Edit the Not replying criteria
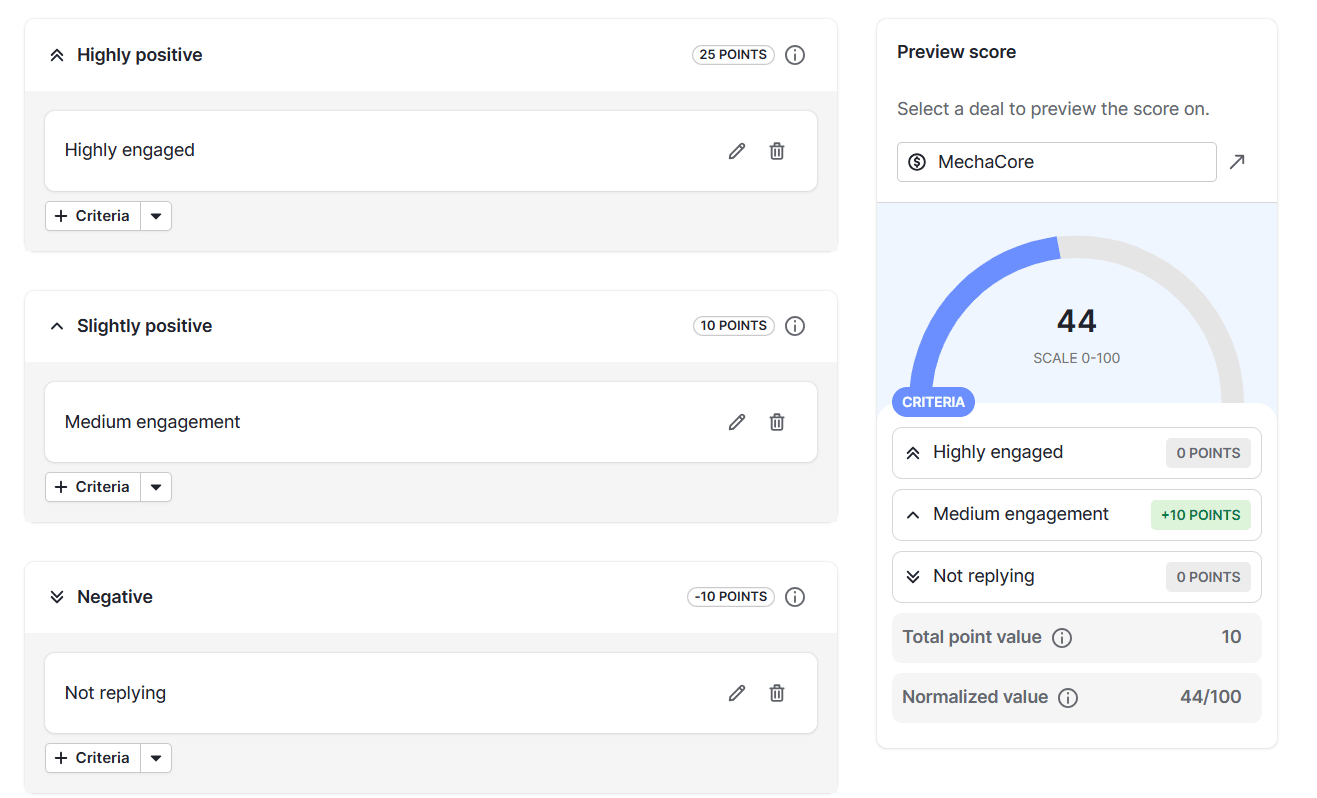Viewport: 1317px width, 798px height. 737,693
